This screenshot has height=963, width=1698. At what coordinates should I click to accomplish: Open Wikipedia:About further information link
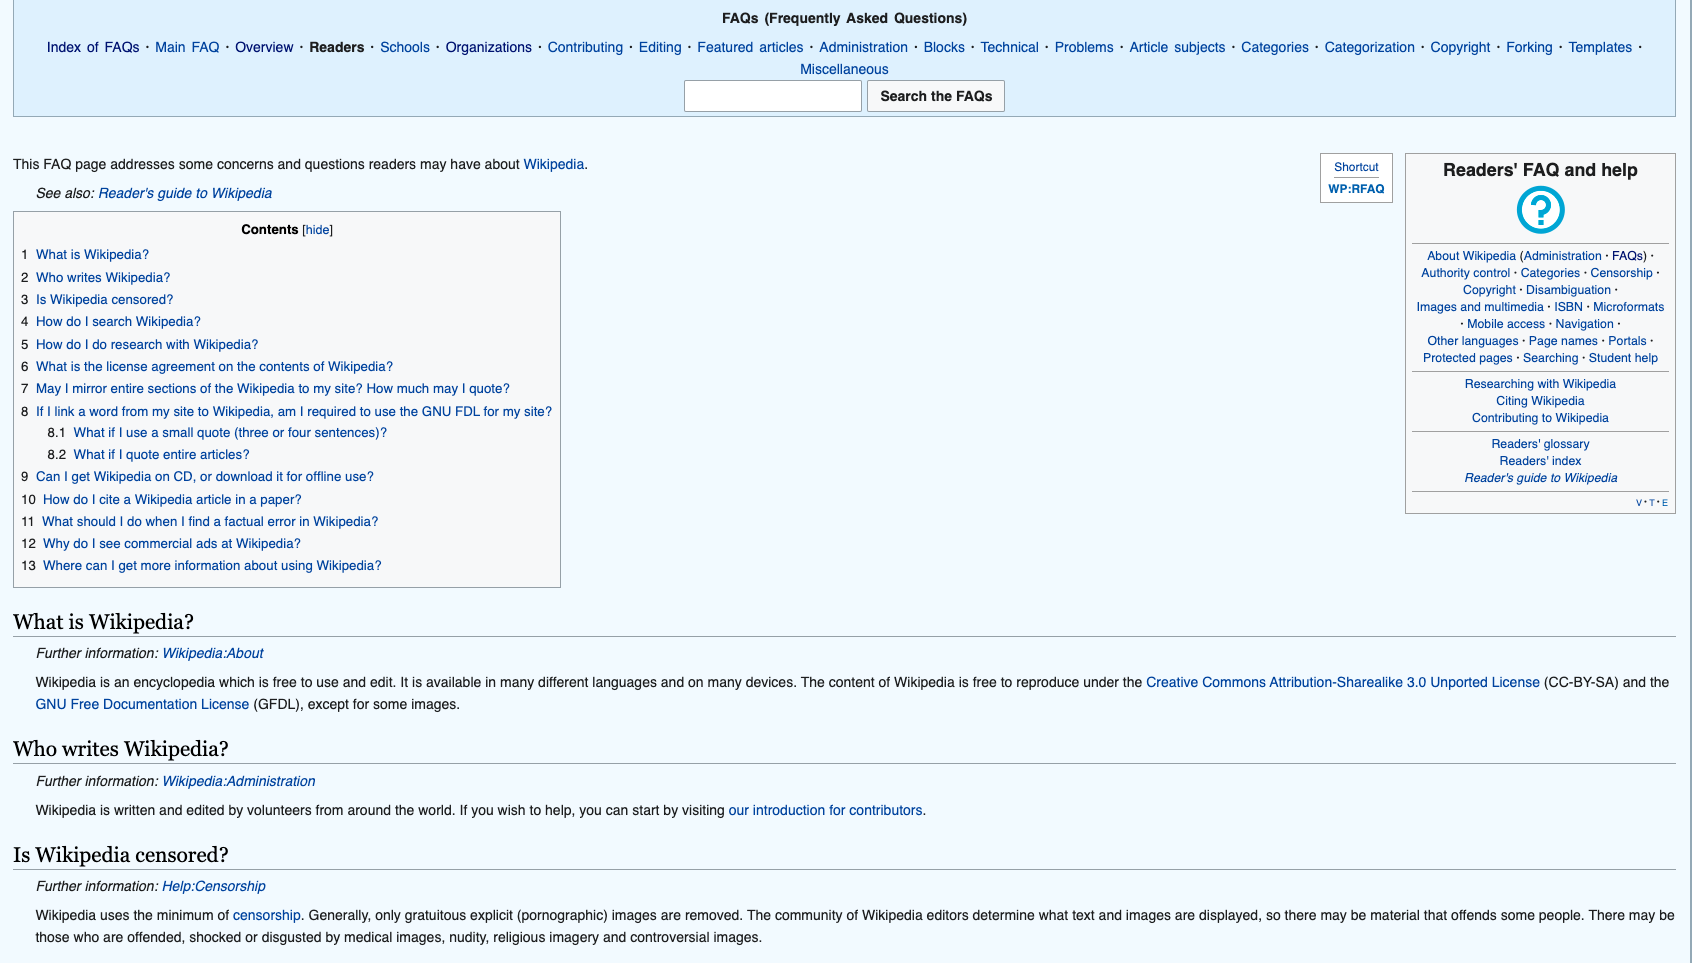point(213,653)
